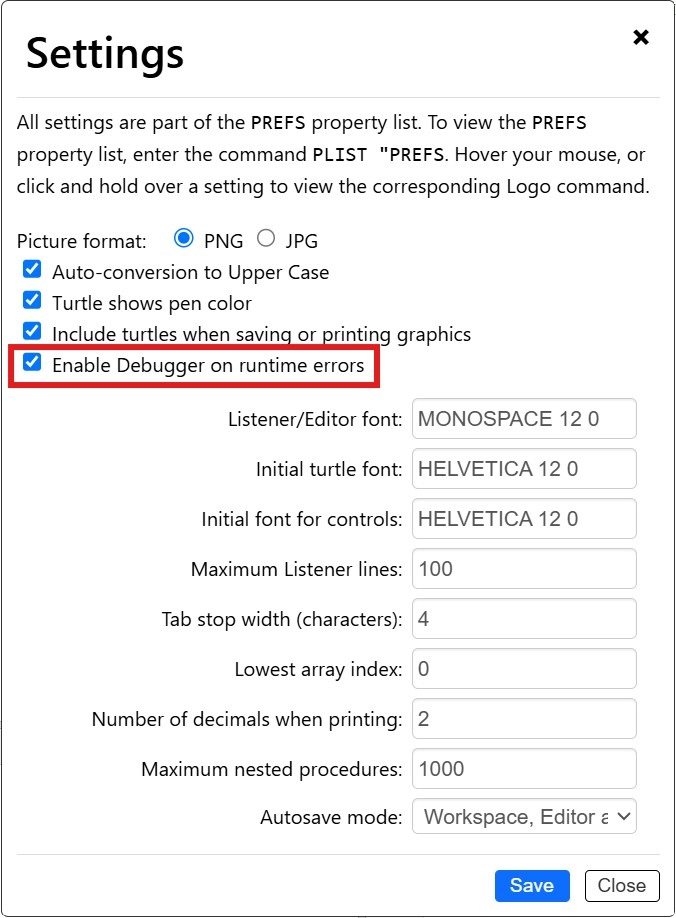Open the Autosave mode dropdown
Viewport: 676px width, 918px height.
pyautogui.click(x=524, y=817)
